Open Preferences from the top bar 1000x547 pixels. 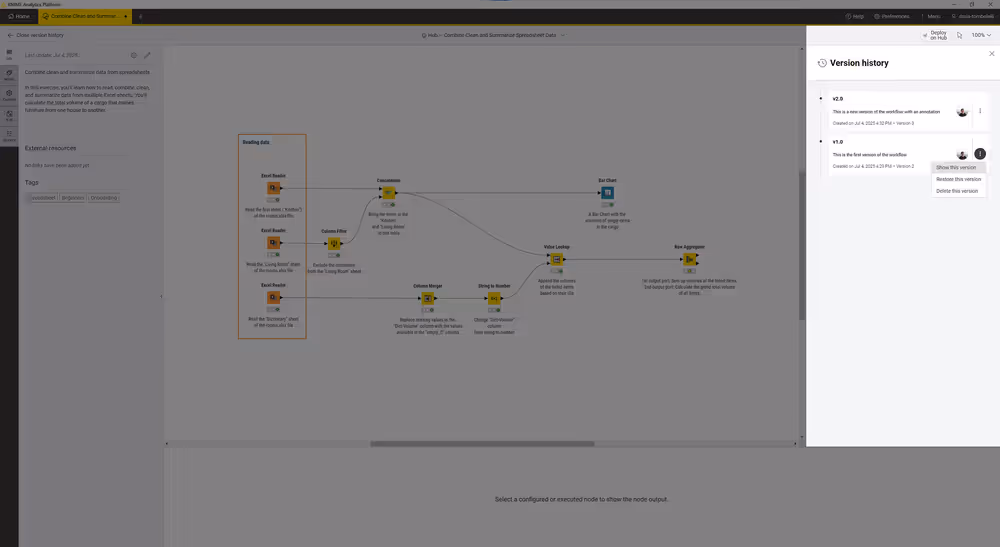click(x=890, y=17)
